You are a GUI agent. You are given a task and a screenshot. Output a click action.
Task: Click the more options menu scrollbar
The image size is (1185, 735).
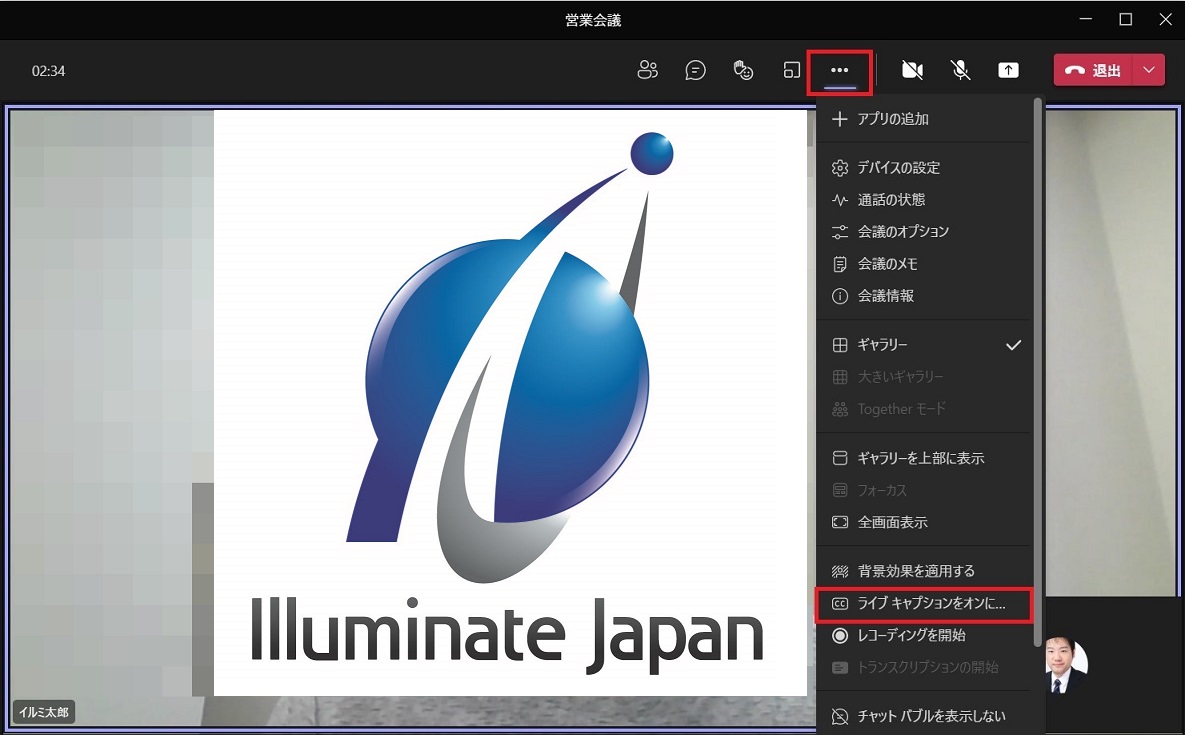1038,370
